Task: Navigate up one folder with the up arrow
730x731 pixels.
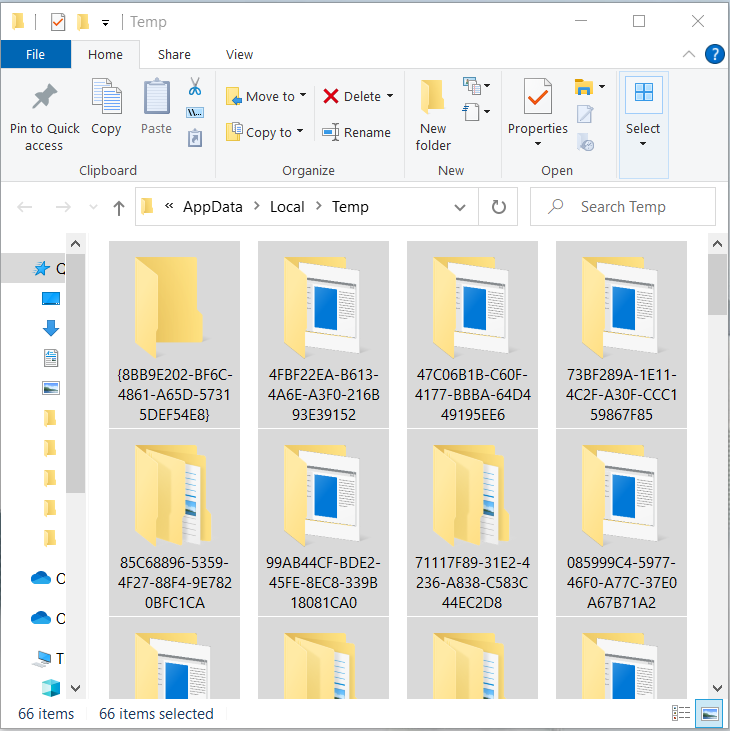Action: (x=119, y=207)
